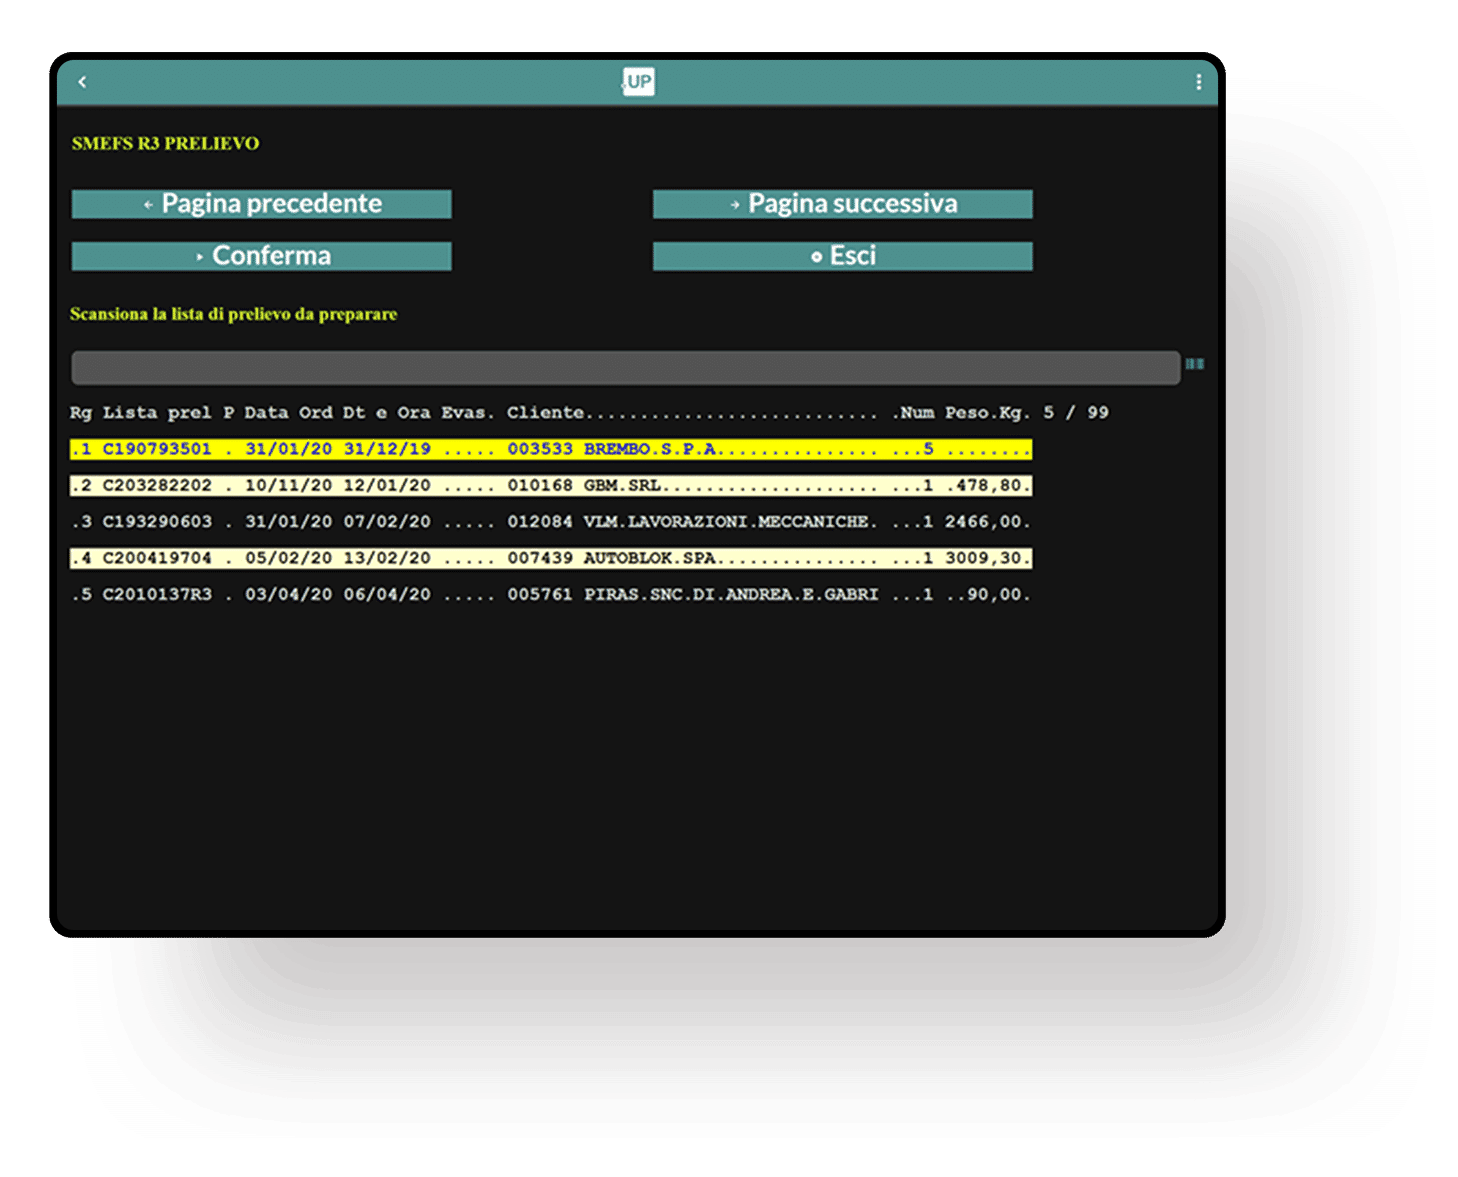Click the weight value 2466,00
This screenshot has width=1458, height=1177.
(x=983, y=522)
